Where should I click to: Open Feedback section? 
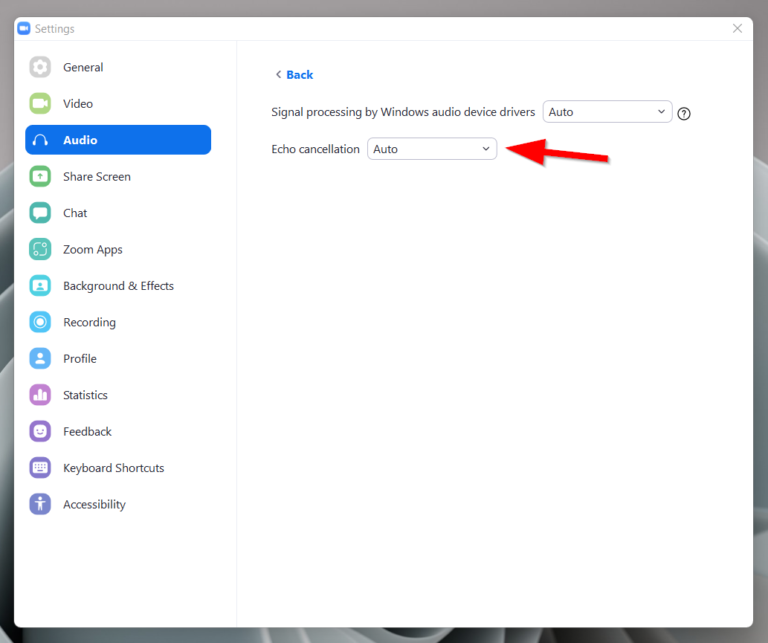click(118, 431)
